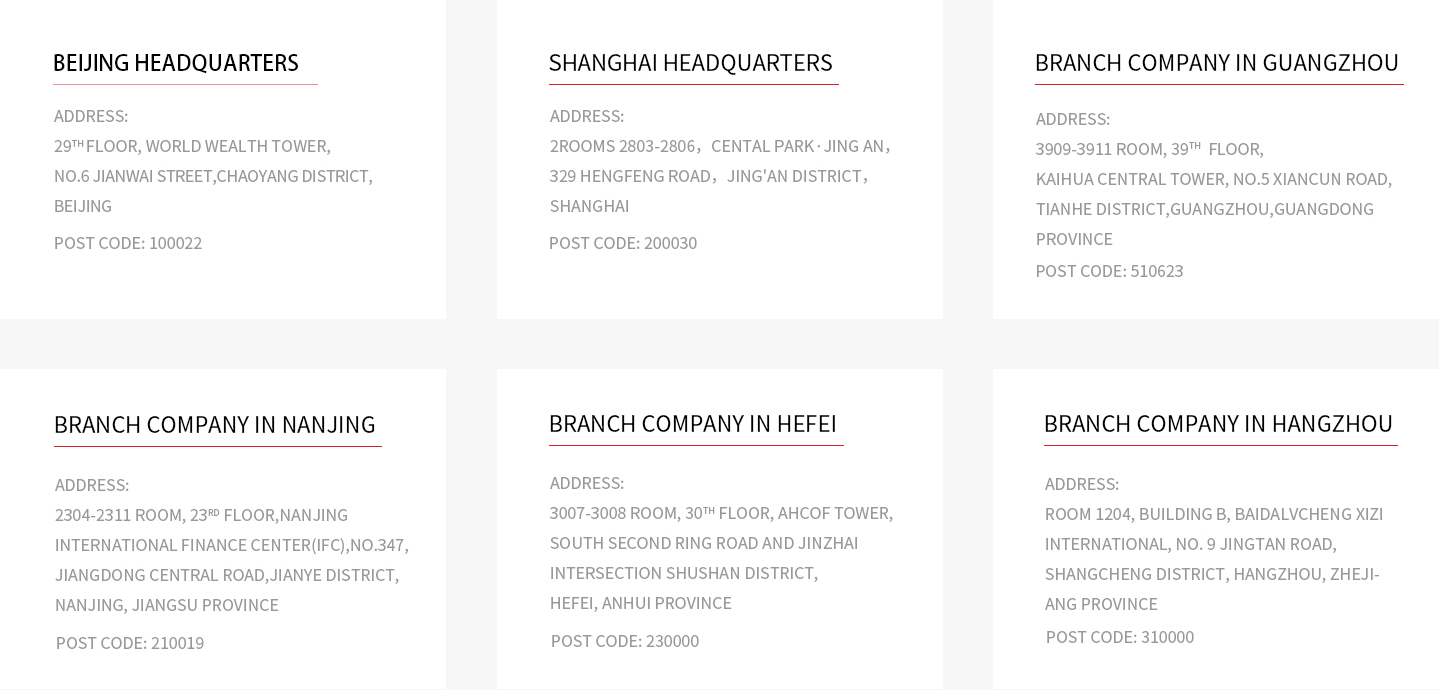Click Hangzhou post code 310000 text

(x=1120, y=637)
